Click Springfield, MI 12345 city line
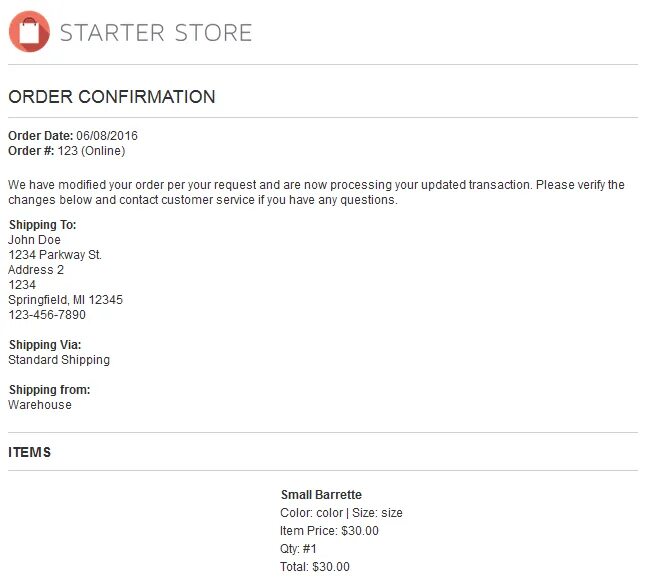Image resolution: width=652 pixels, height=579 pixels. [x=65, y=299]
